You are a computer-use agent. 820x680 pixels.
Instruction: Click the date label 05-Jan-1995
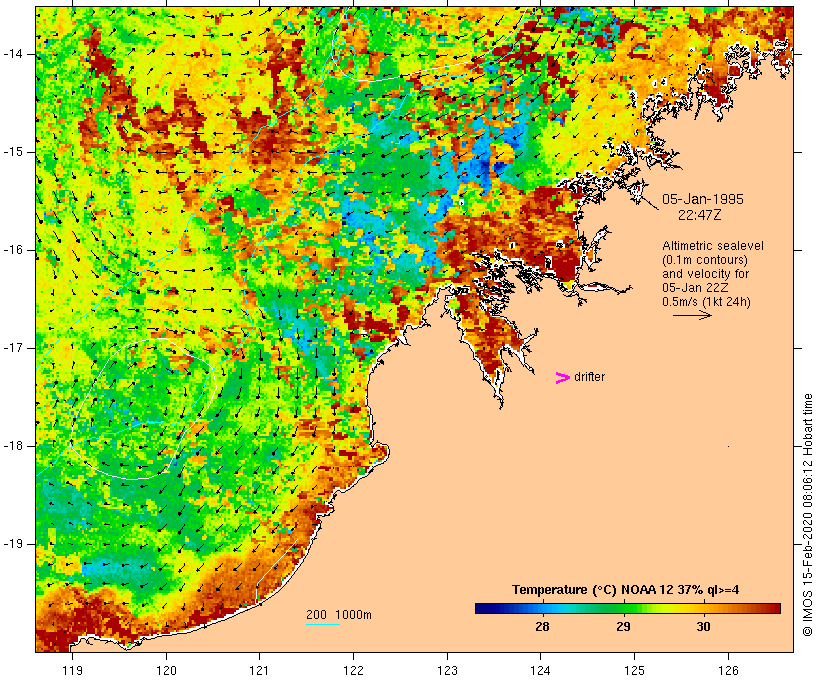click(x=703, y=199)
